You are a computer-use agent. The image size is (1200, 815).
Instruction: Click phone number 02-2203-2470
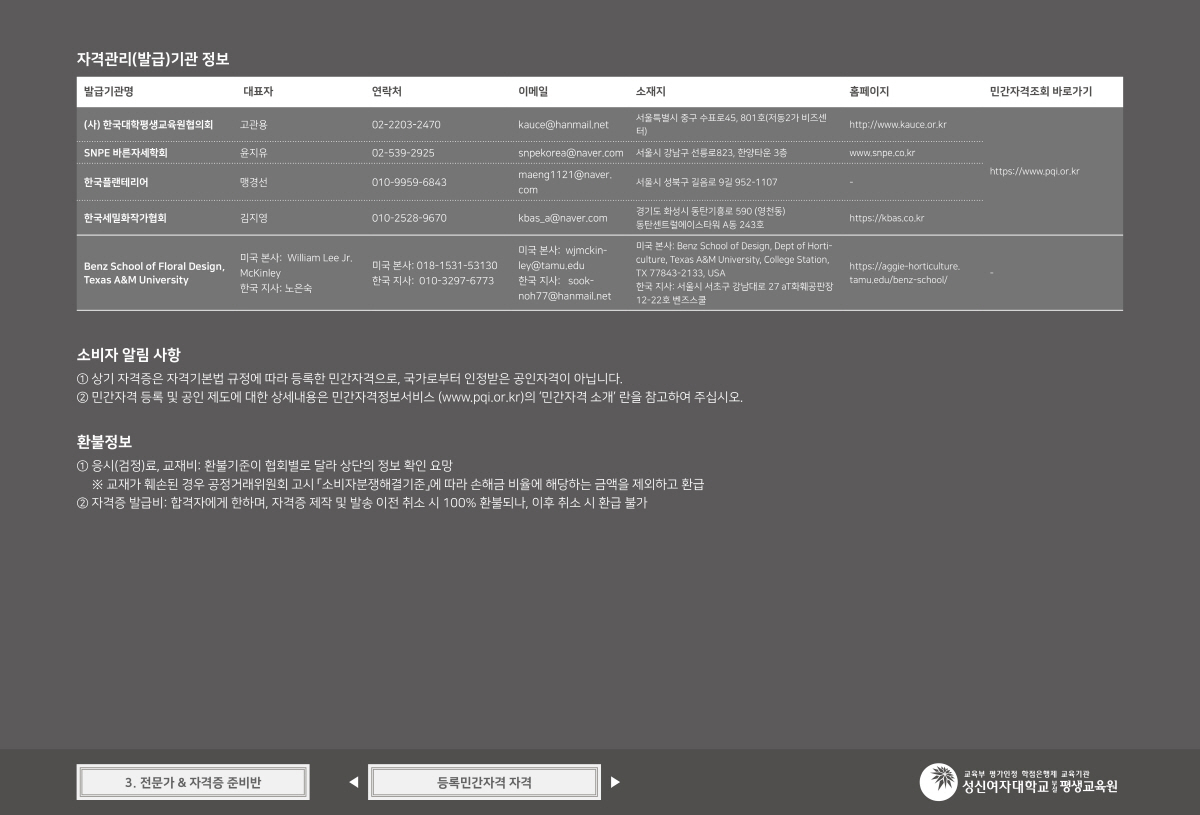click(406, 125)
